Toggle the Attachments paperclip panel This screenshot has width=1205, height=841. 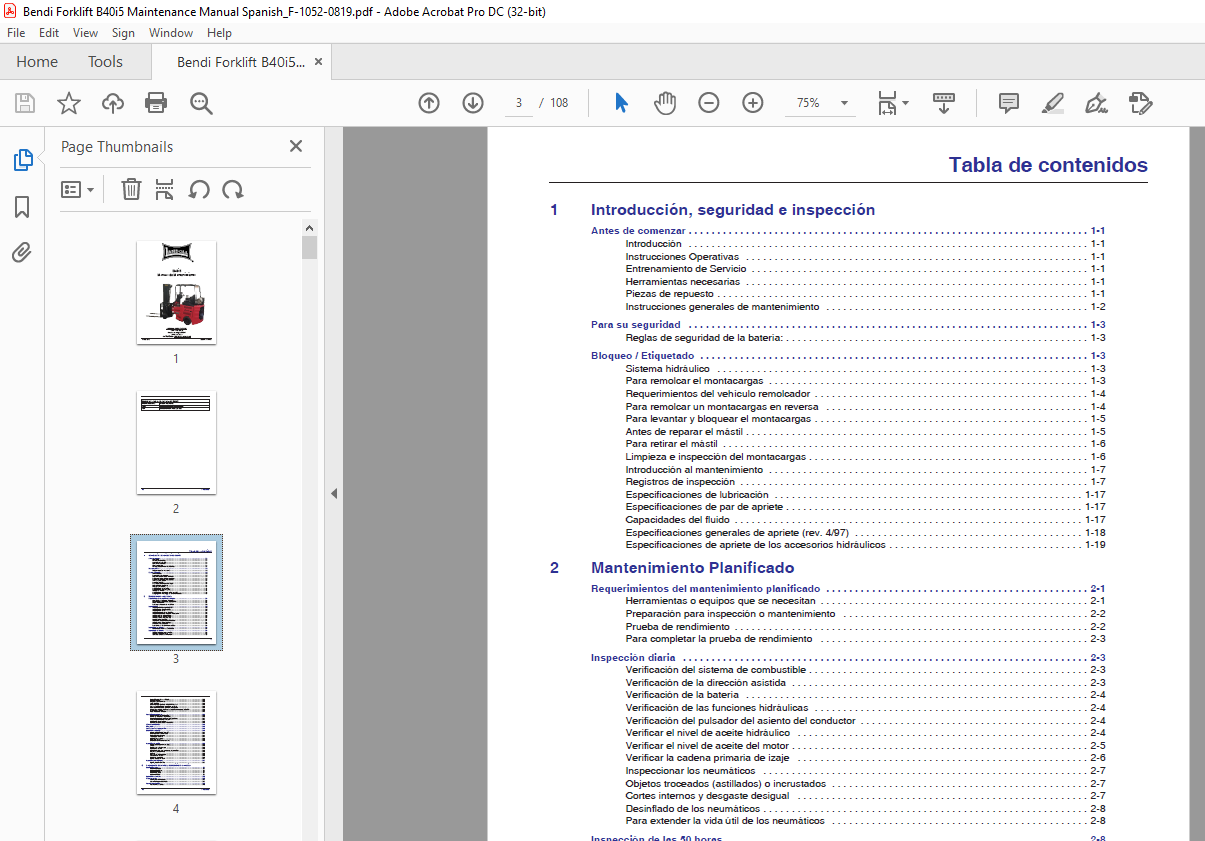point(22,252)
